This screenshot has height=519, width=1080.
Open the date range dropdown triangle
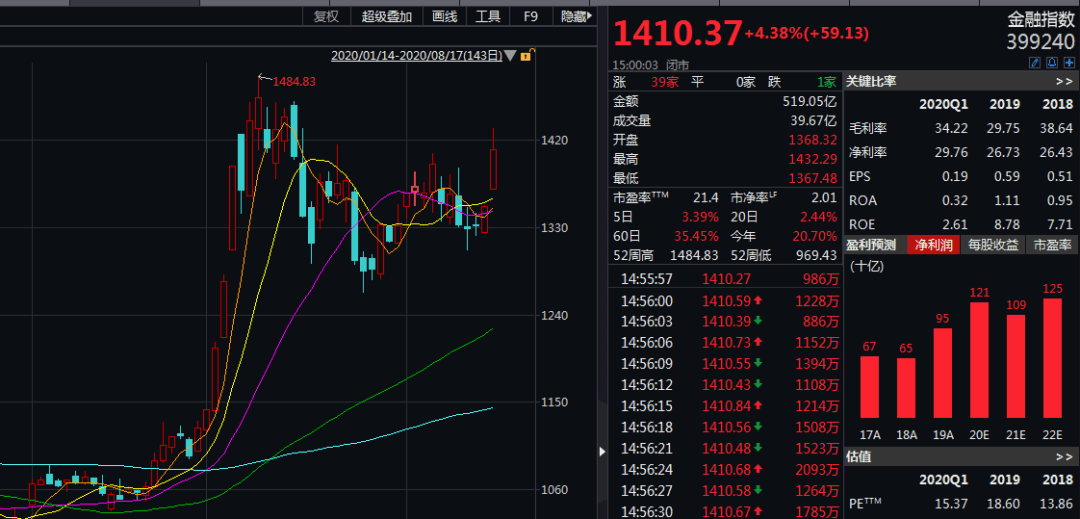click(x=510, y=56)
